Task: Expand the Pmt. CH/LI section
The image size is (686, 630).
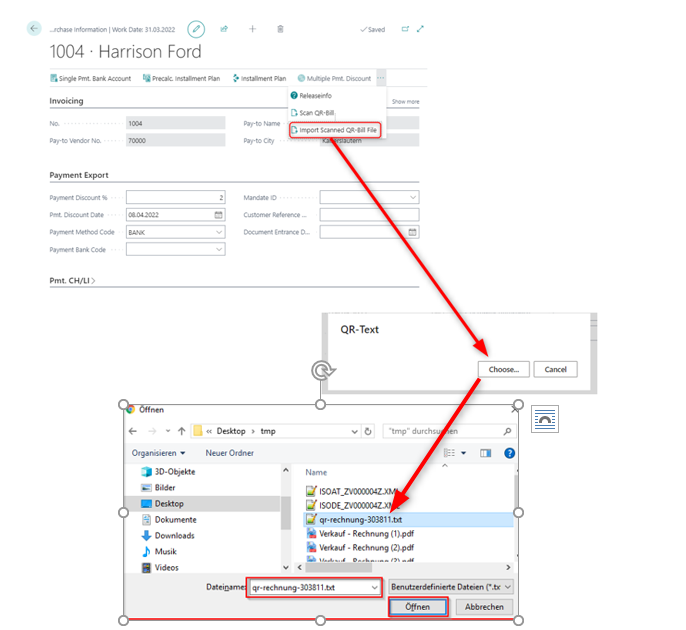Action: 72,281
